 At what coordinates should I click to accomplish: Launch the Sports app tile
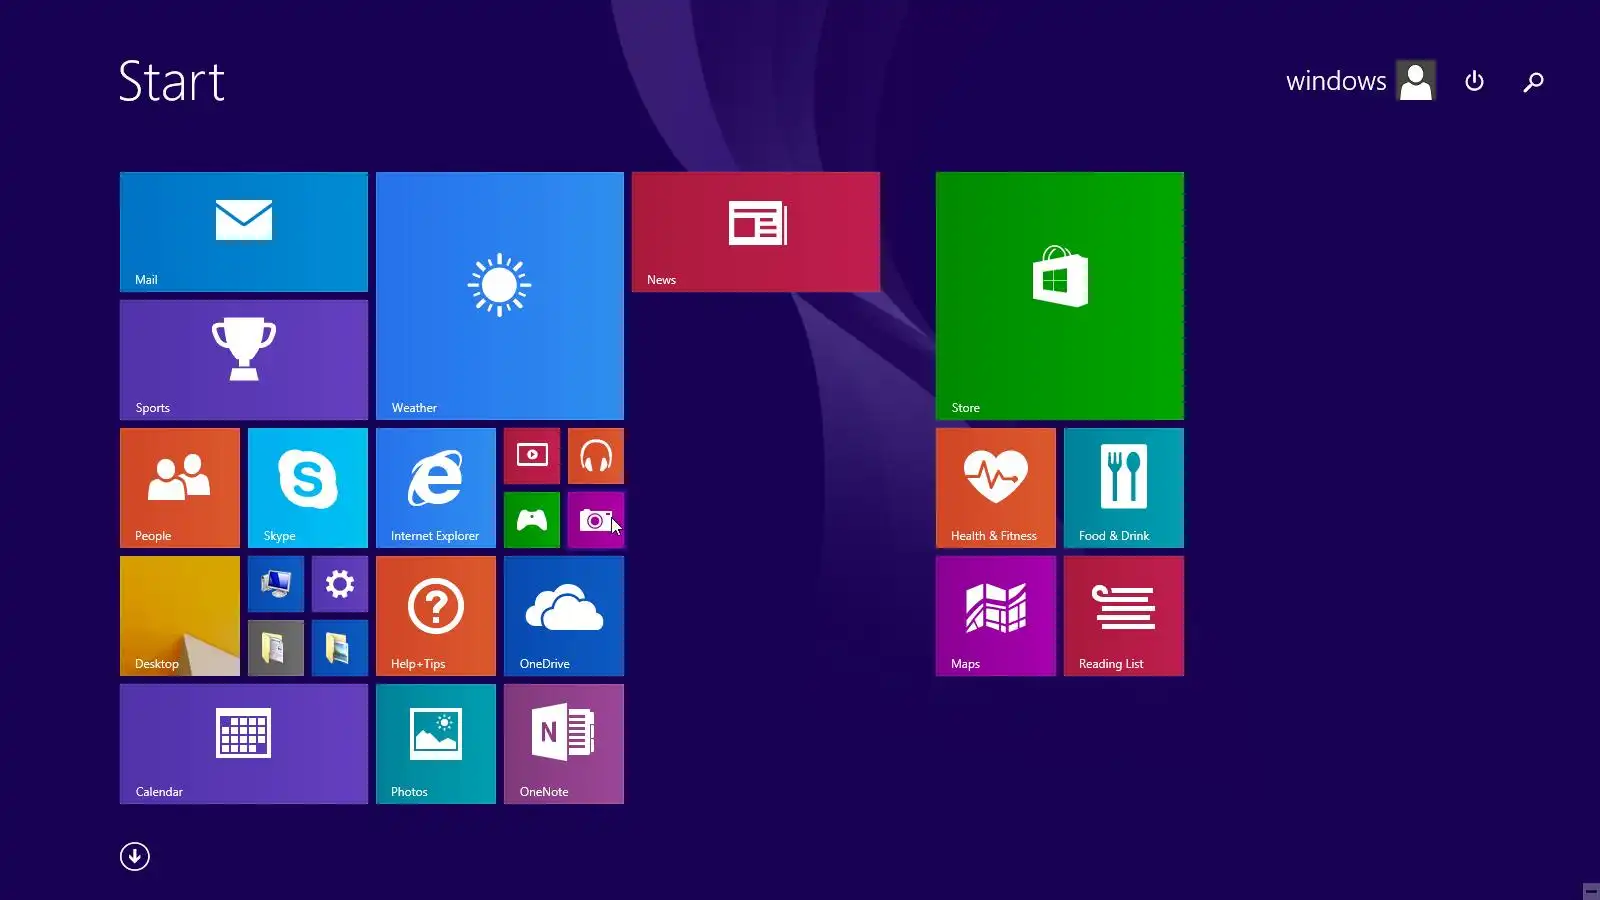pos(244,360)
